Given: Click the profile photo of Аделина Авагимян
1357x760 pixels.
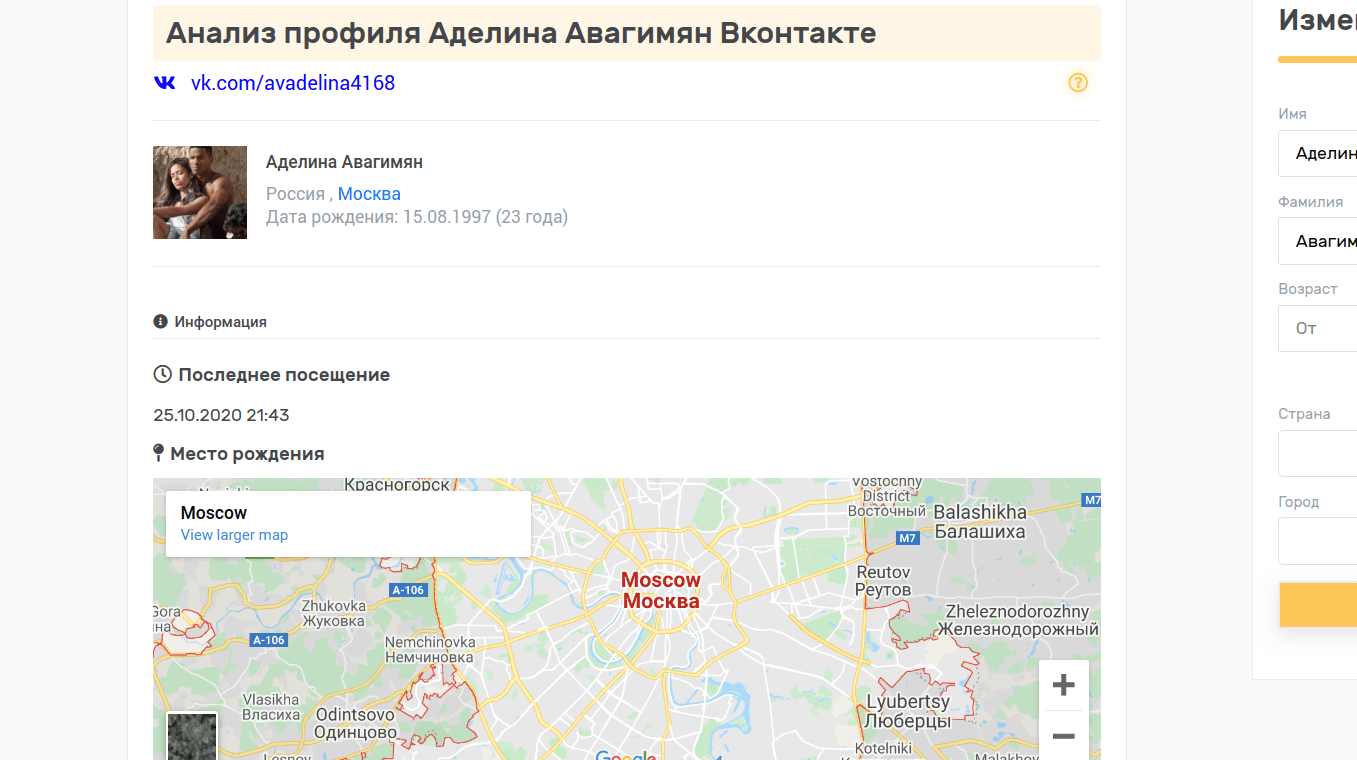Looking at the screenshot, I should point(199,192).
